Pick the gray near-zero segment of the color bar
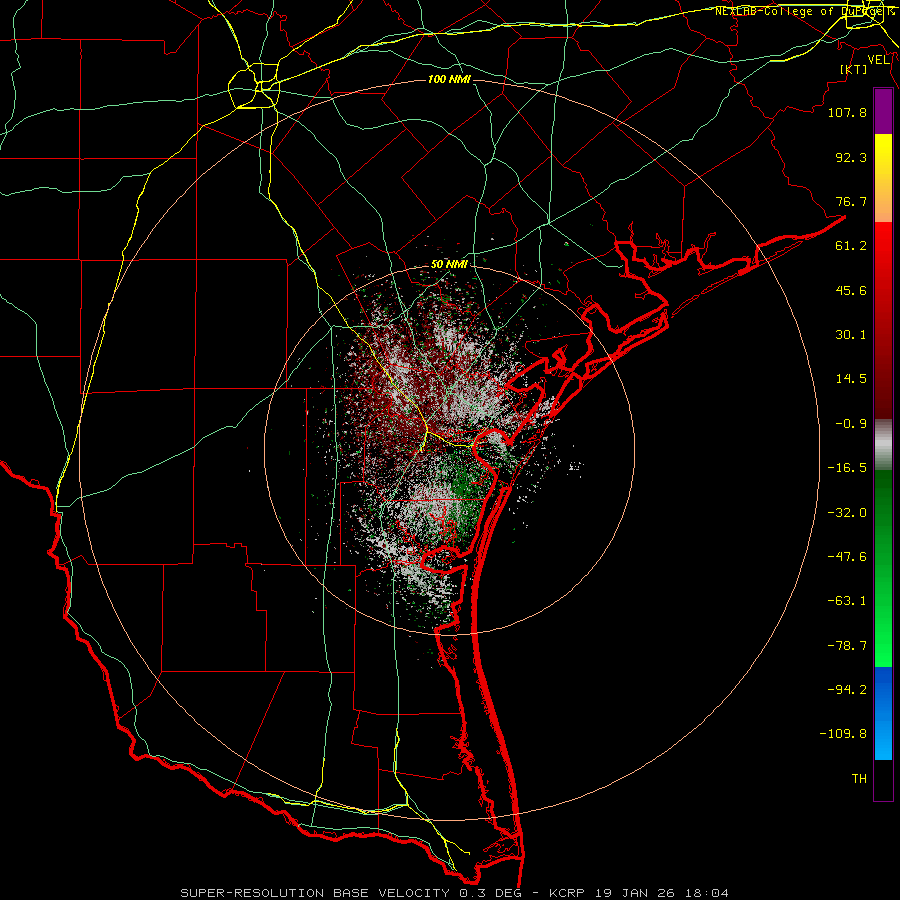 883,445
